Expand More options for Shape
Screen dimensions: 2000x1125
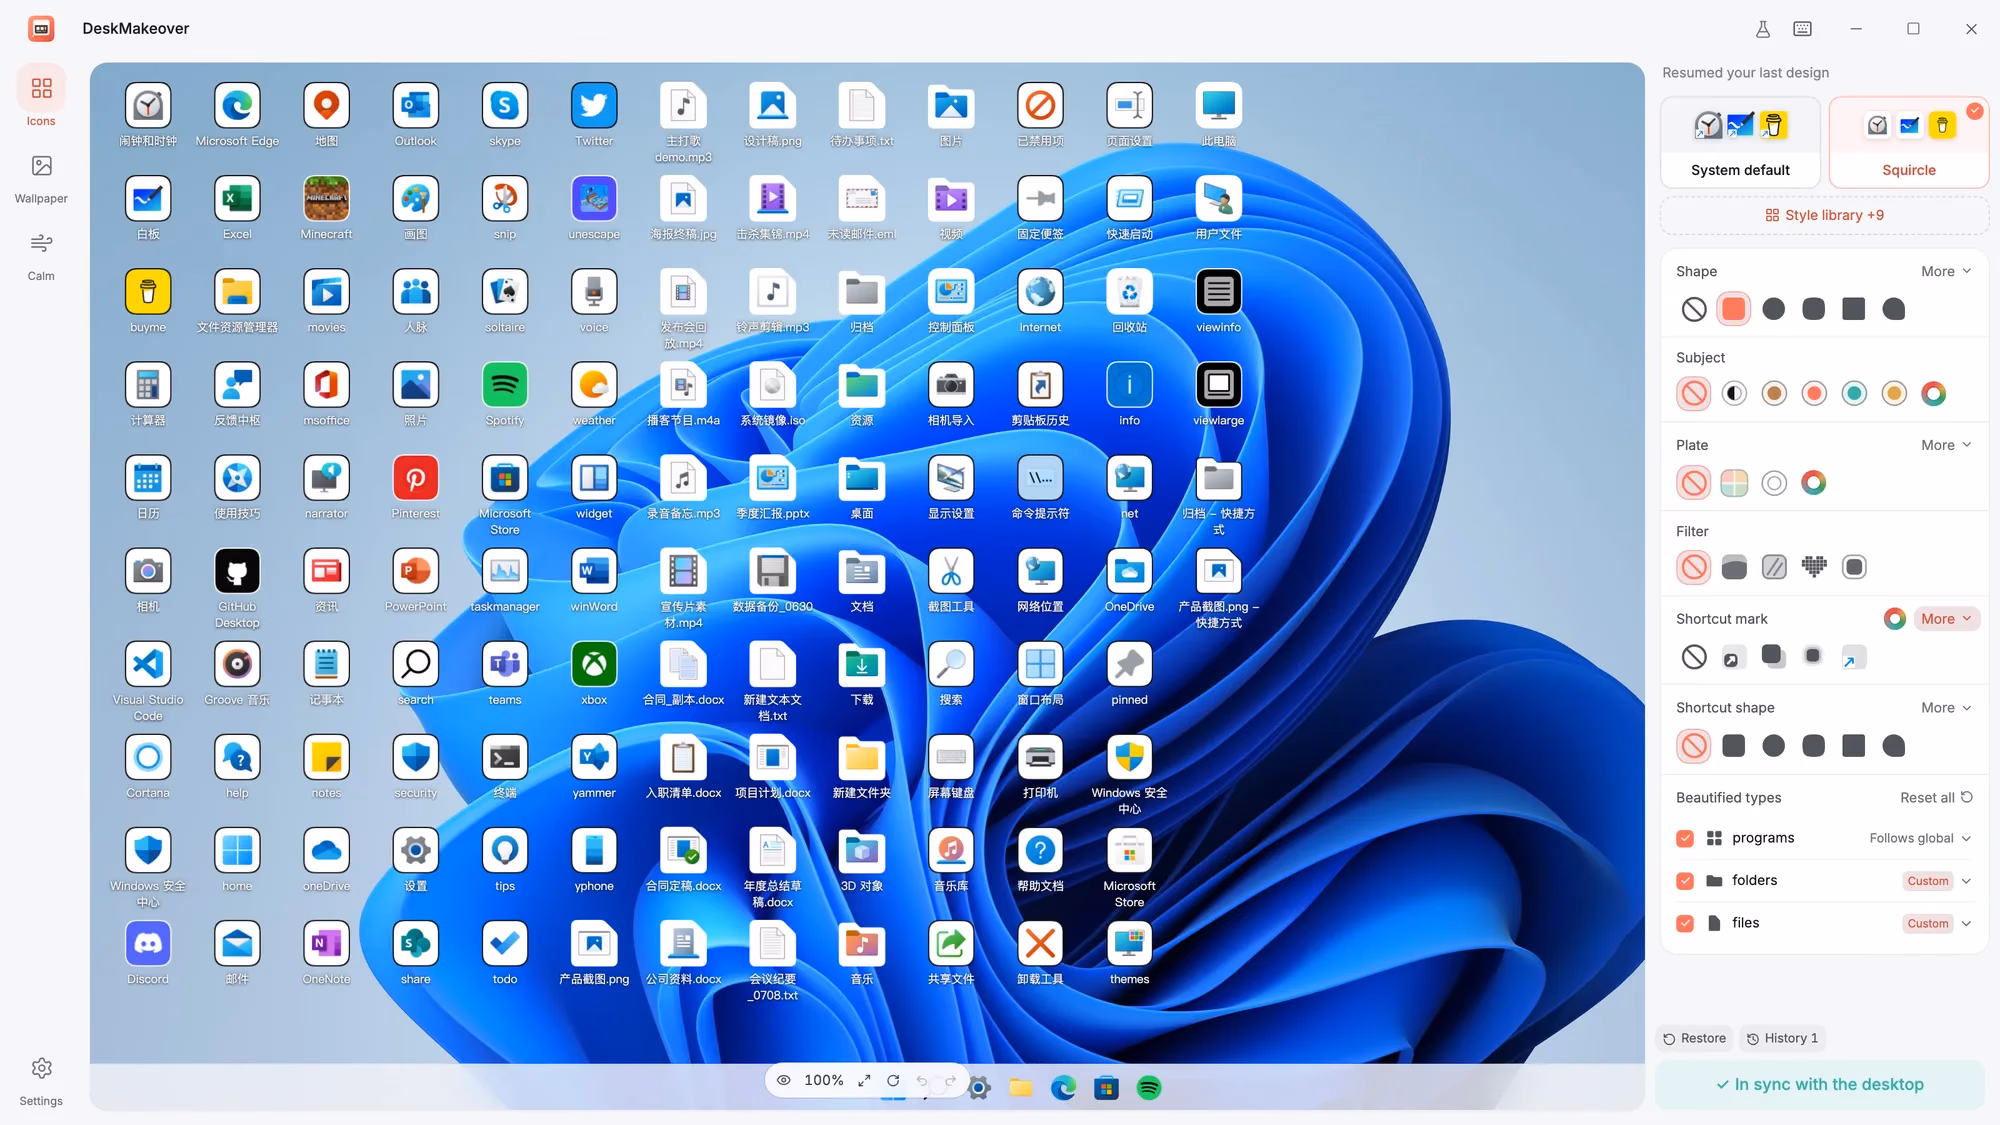pyautogui.click(x=1946, y=271)
